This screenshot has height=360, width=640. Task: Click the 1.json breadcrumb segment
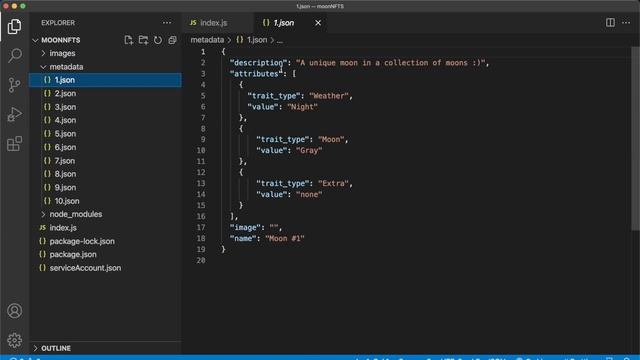click(x=257, y=40)
